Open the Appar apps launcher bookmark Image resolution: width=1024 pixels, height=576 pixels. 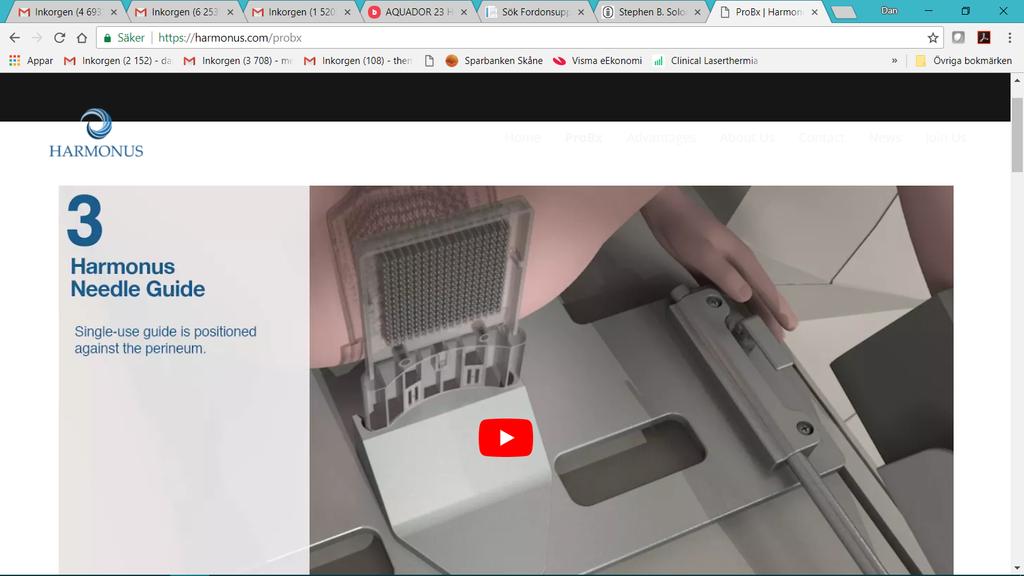pos(31,61)
